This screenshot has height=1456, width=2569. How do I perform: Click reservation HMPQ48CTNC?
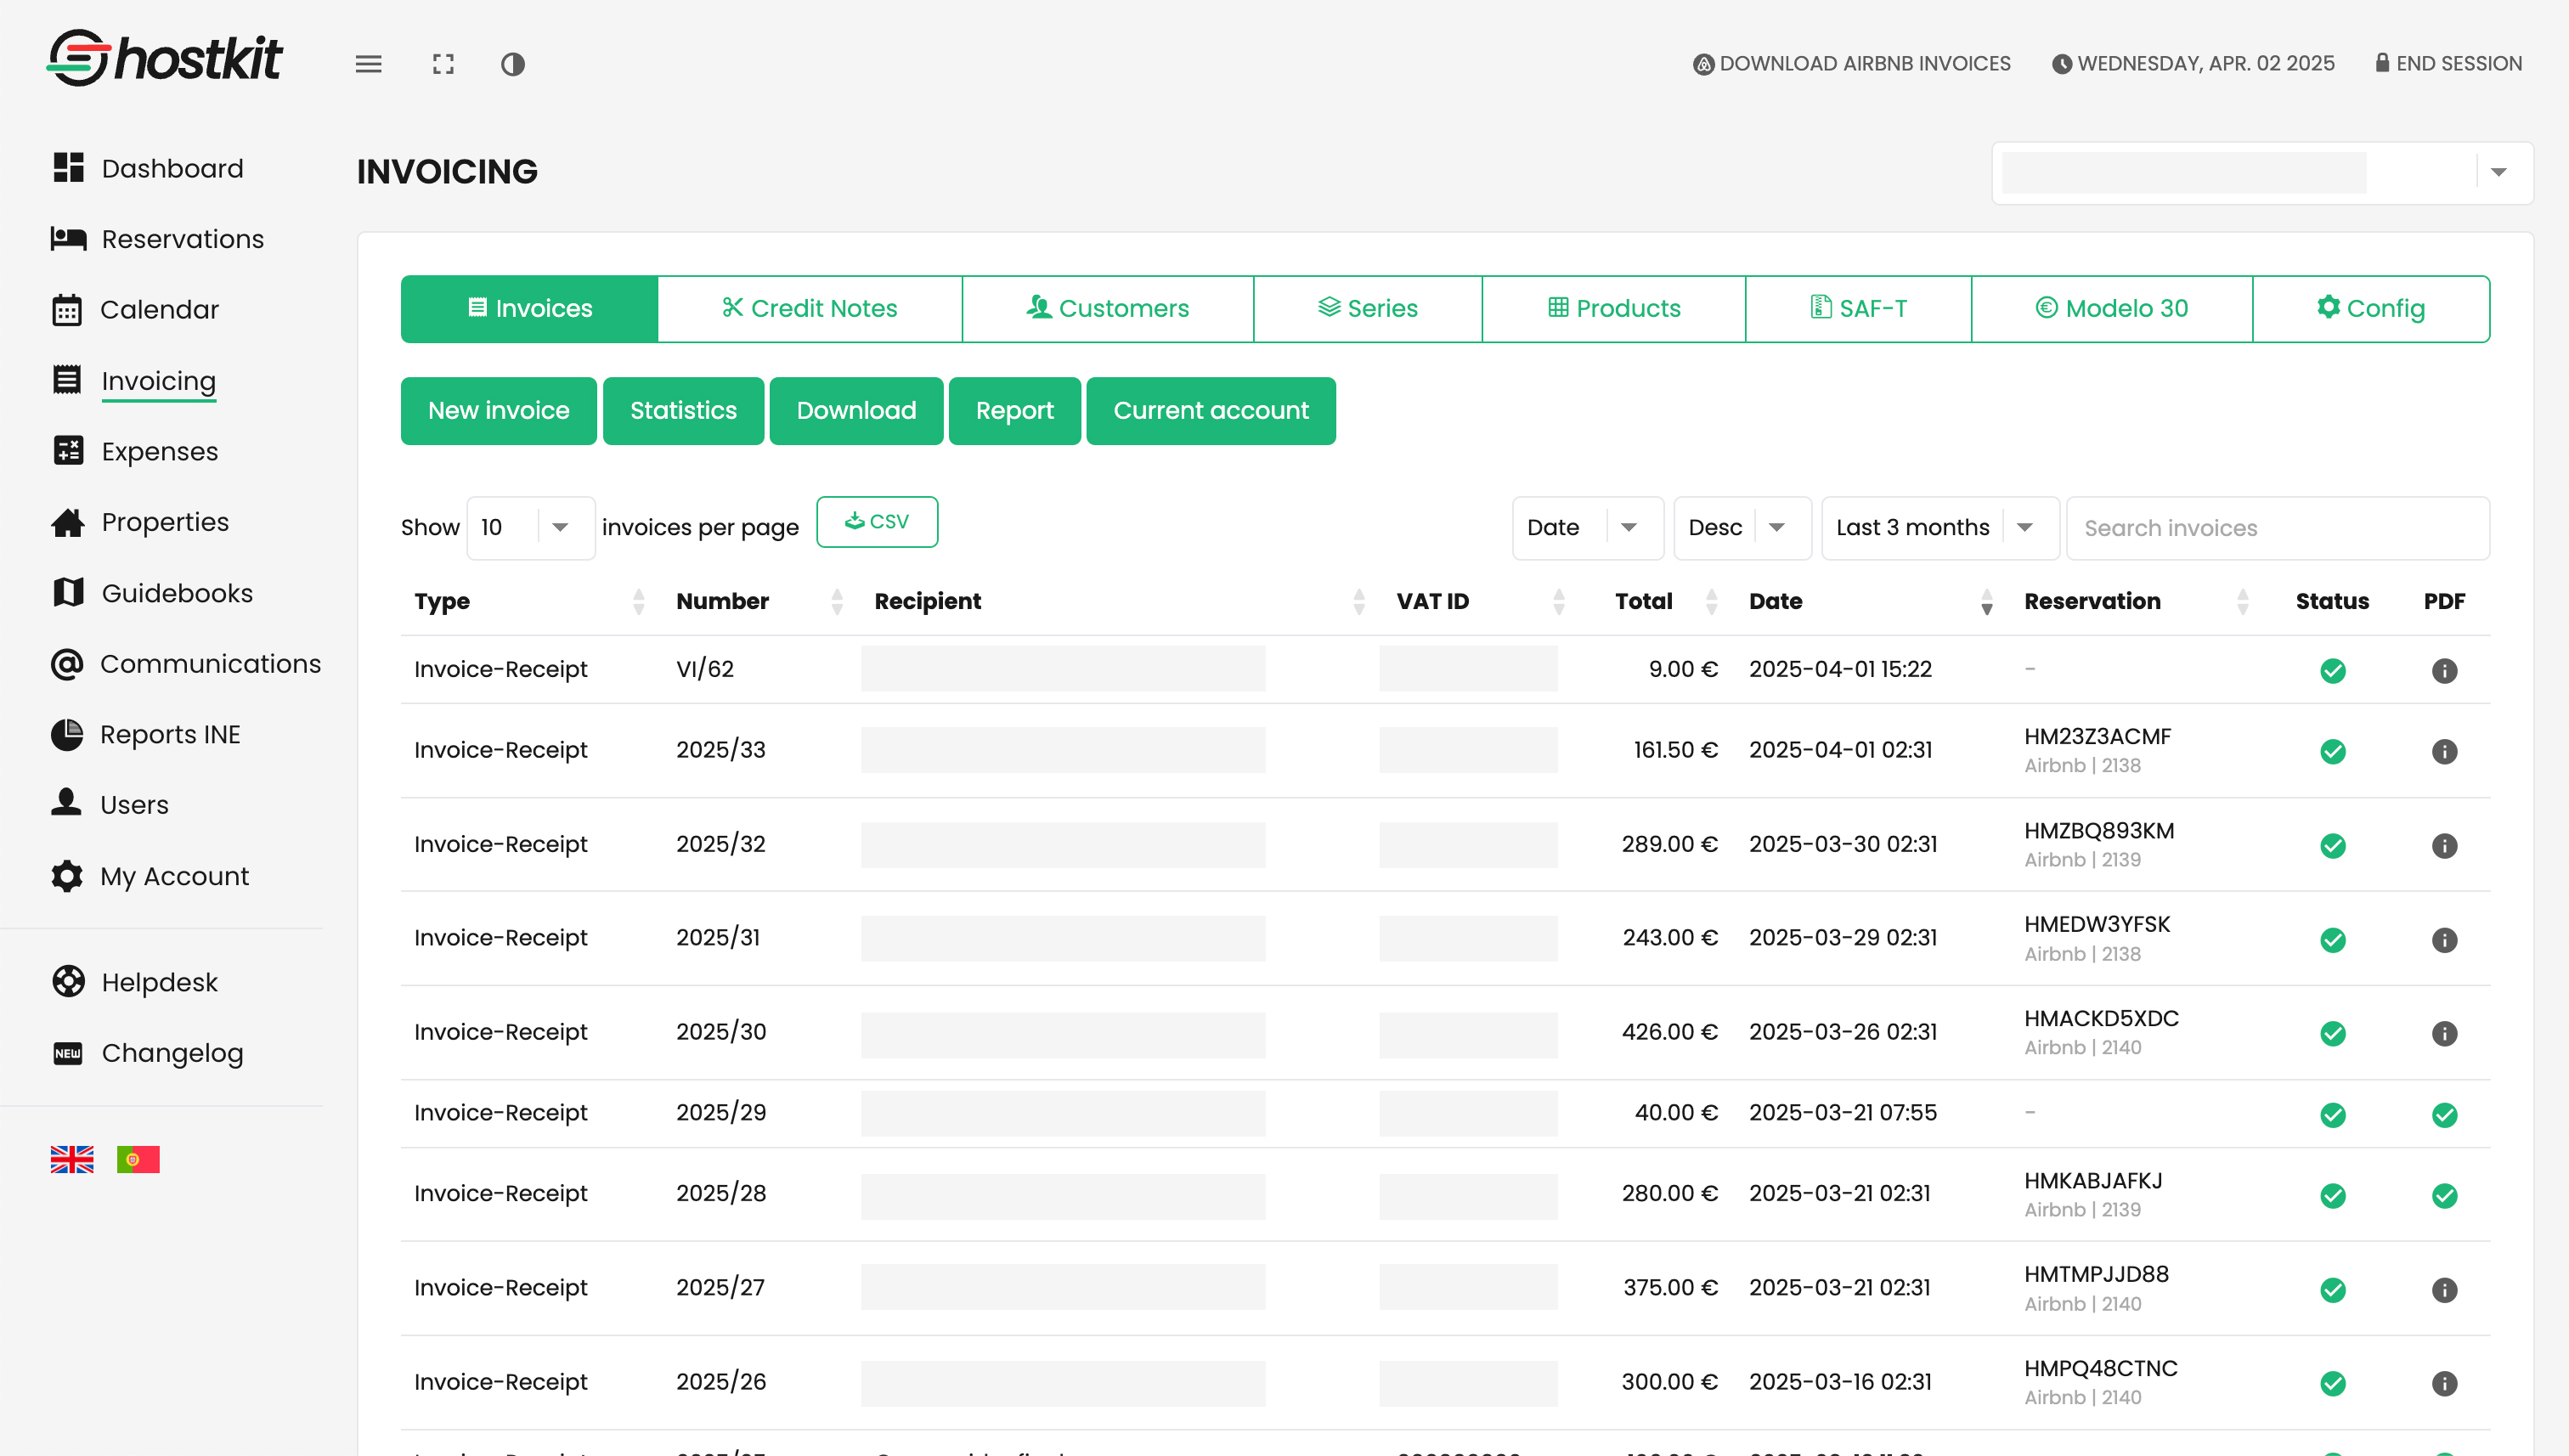click(x=2101, y=1369)
